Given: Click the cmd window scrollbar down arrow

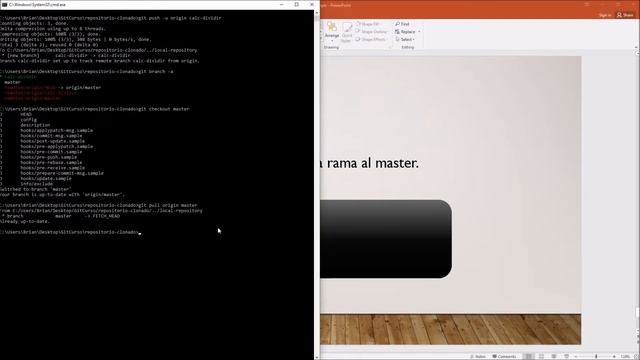Looking at the screenshot, I should point(317,357).
